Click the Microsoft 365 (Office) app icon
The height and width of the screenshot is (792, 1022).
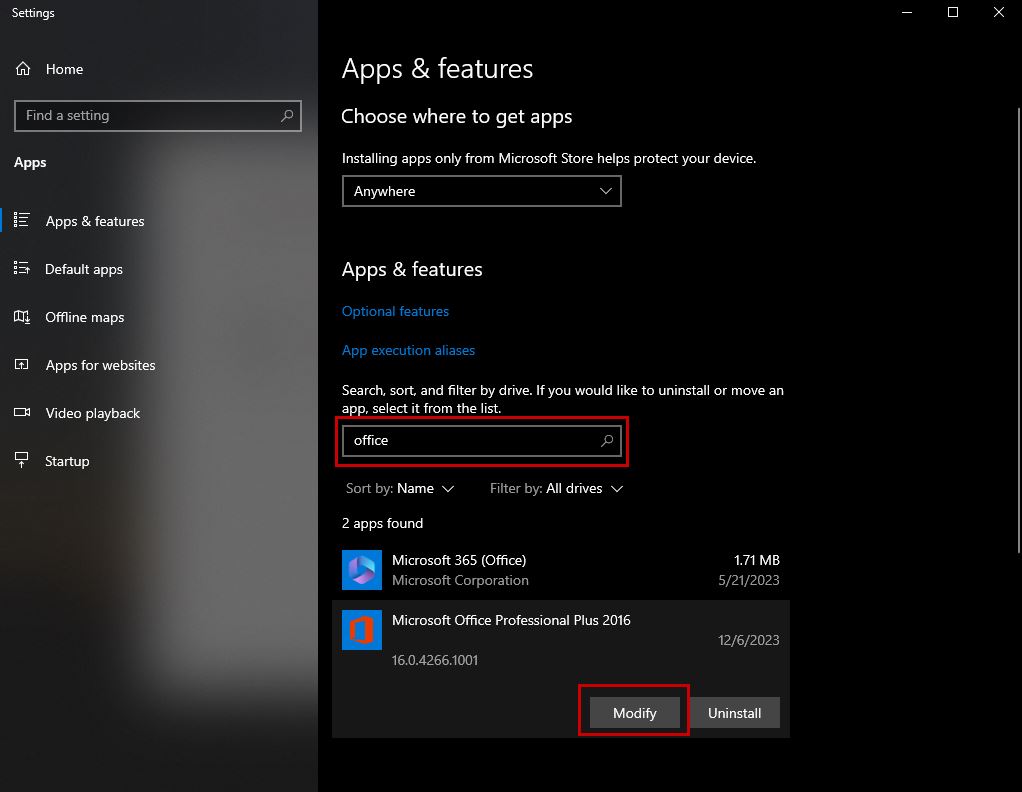[x=362, y=570]
